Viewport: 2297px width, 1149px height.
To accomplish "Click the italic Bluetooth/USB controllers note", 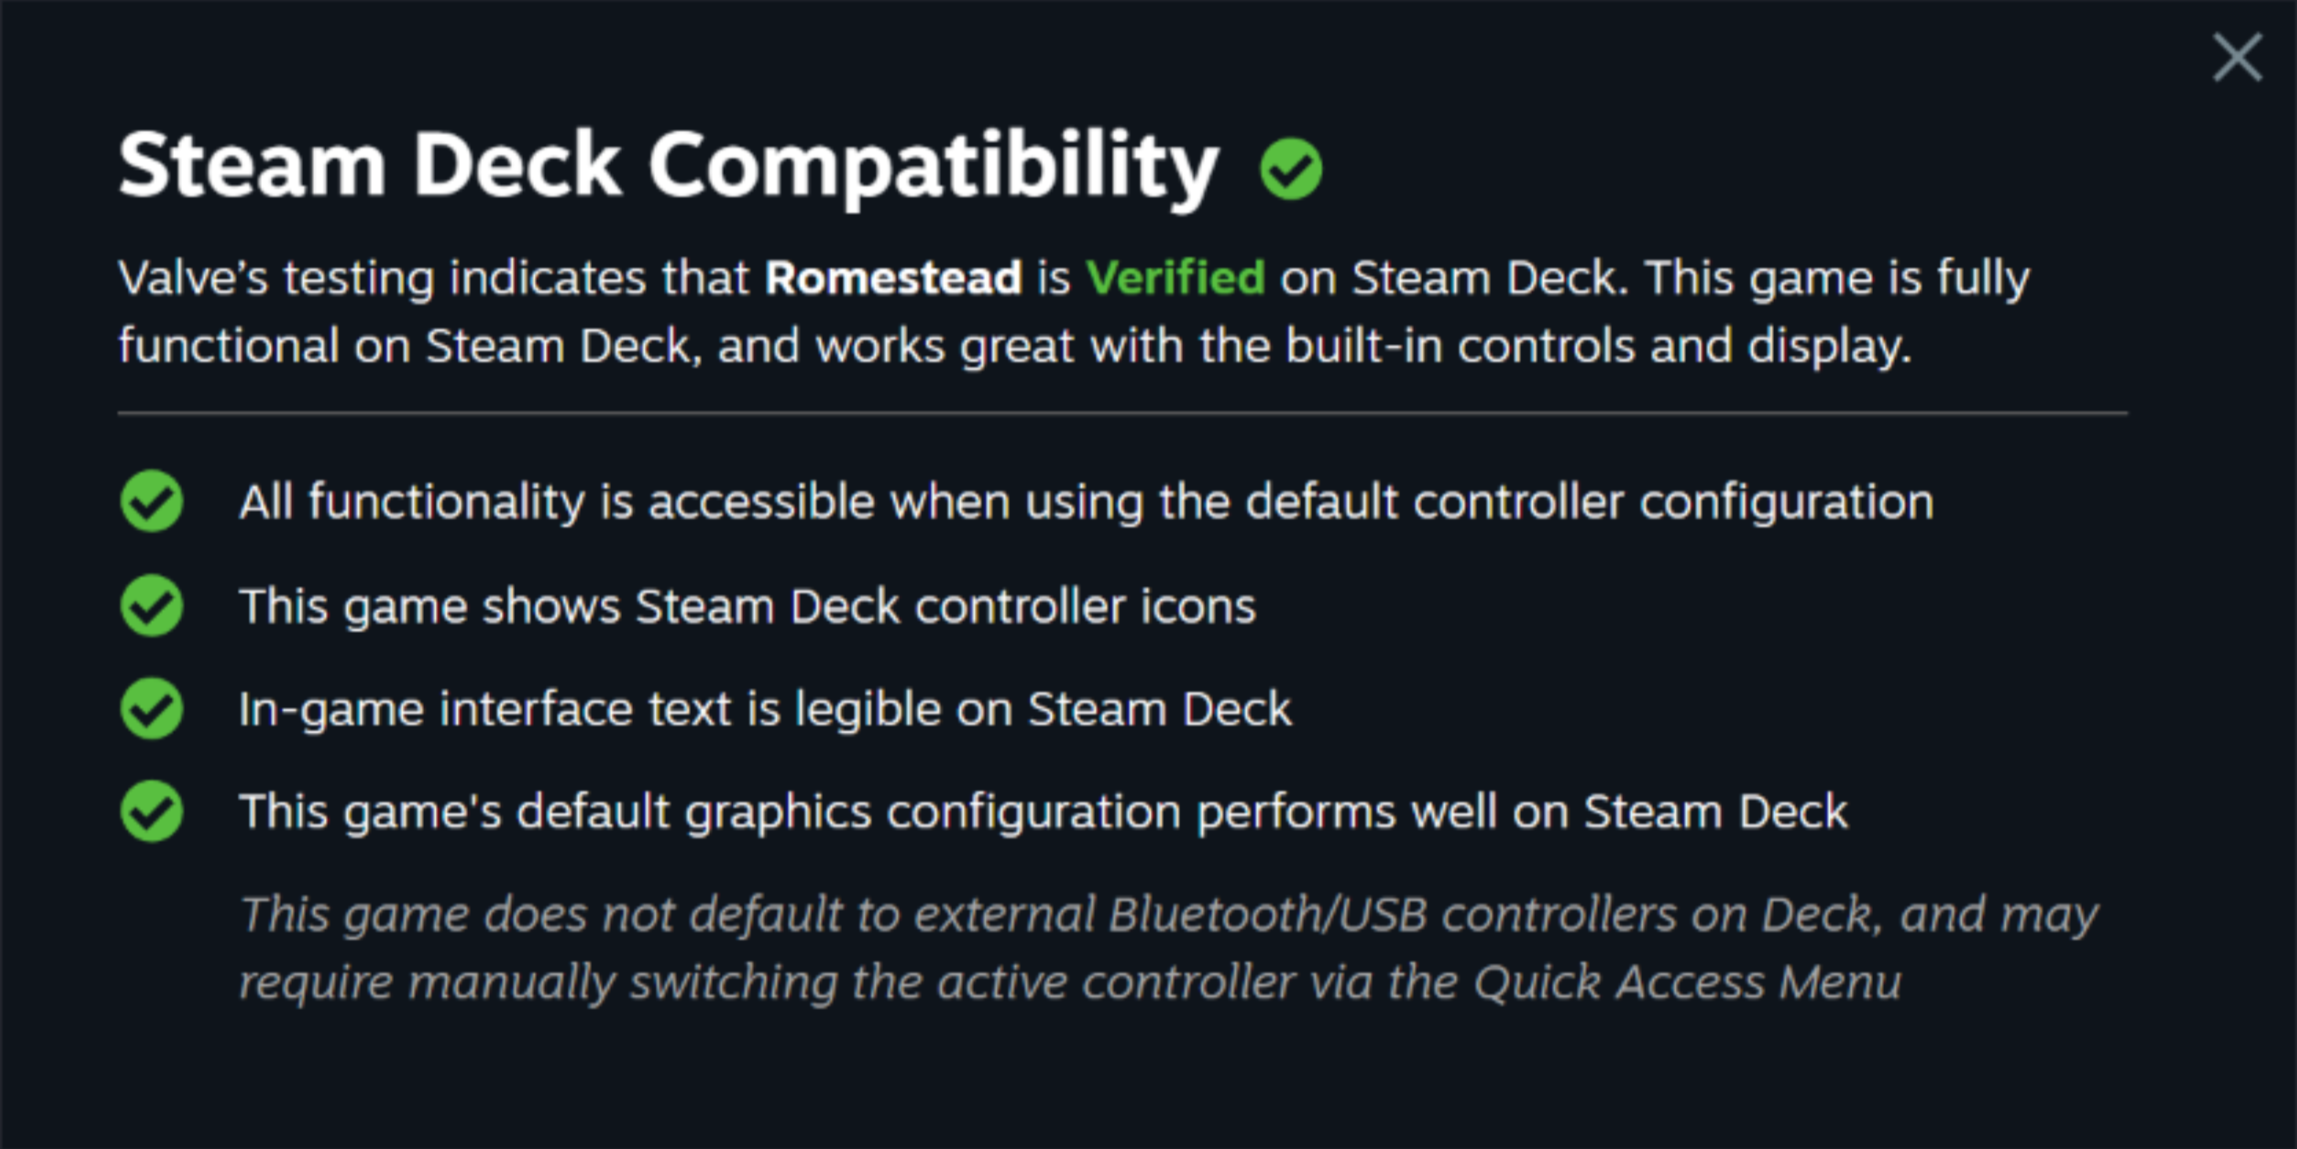I will pyautogui.click(x=1169, y=948).
